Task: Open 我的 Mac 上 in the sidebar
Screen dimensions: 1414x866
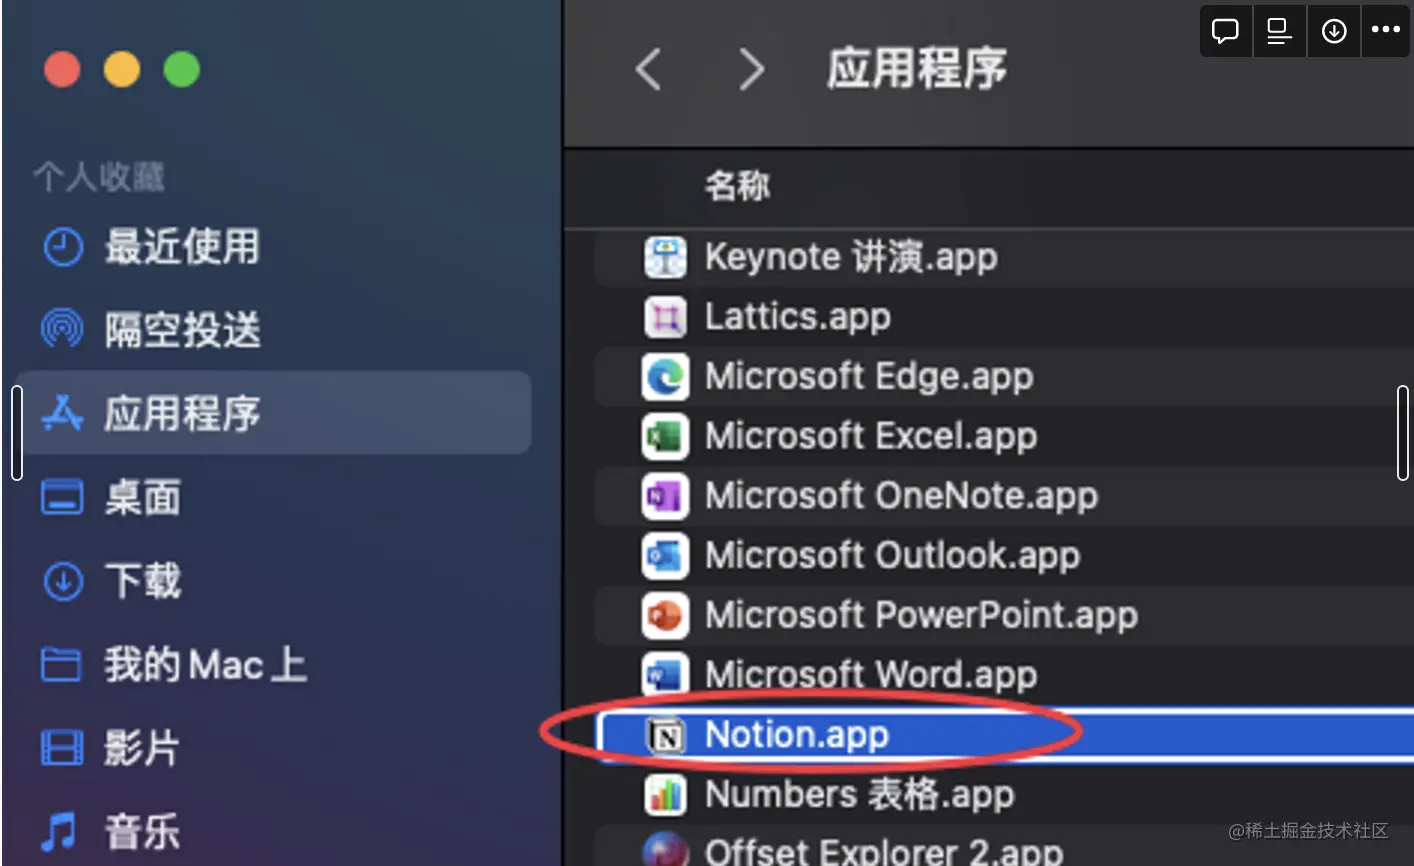Action: coord(205,665)
